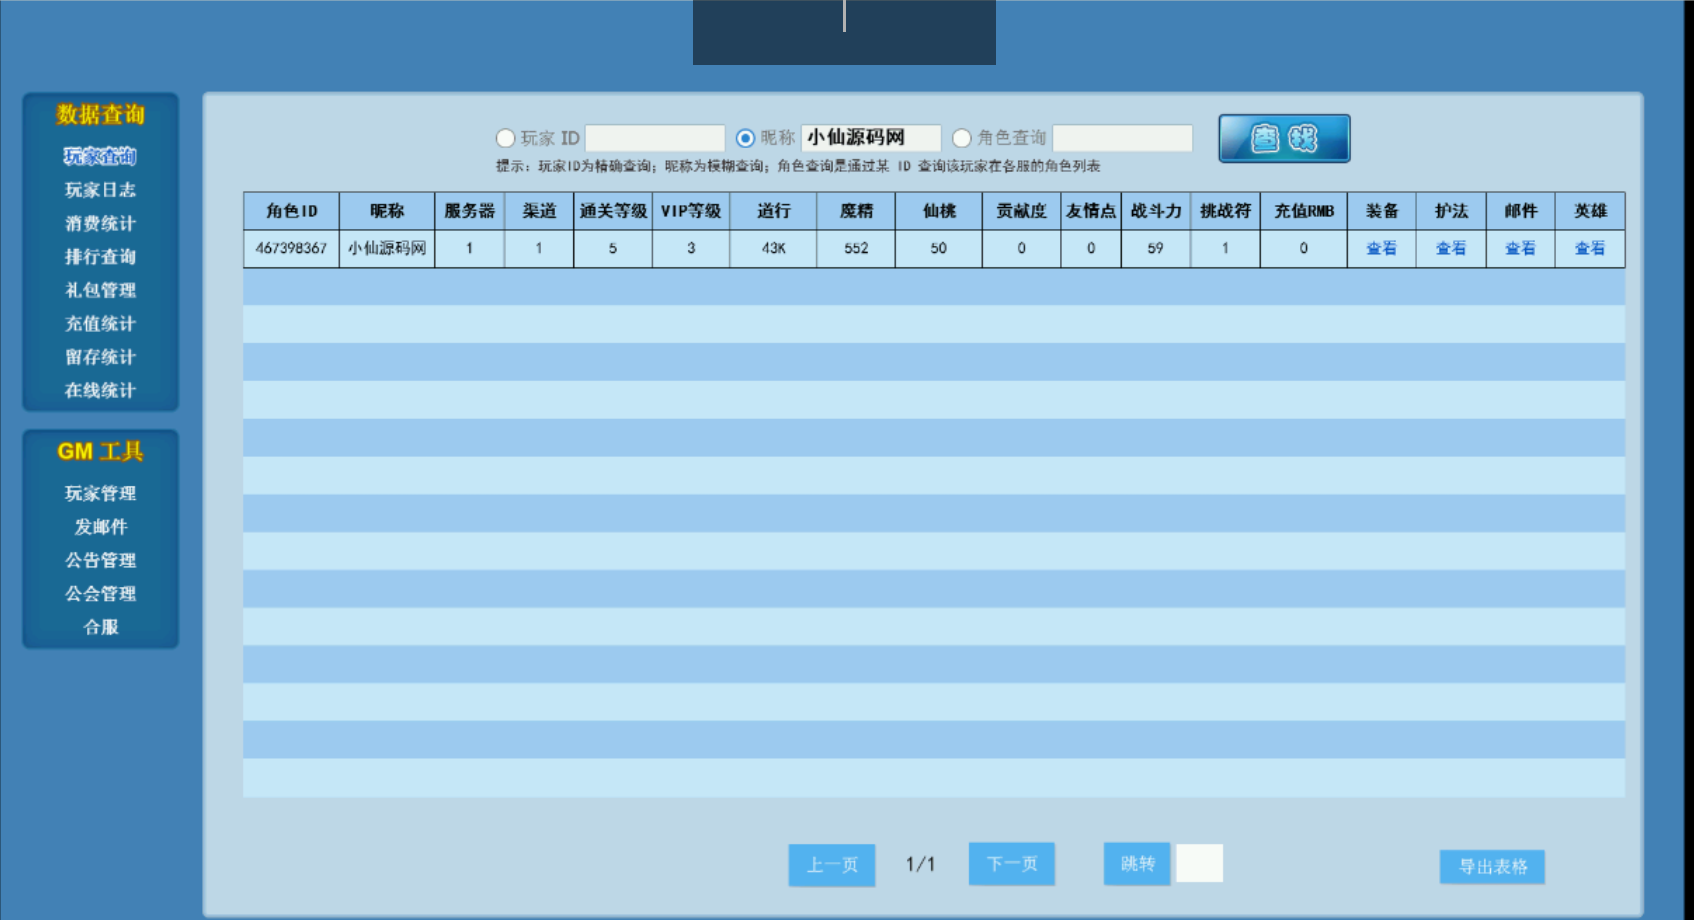This screenshot has width=1694, height=920.
Task: Click 查看 link in 邮件 column
Action: (x=1520, y=248)
